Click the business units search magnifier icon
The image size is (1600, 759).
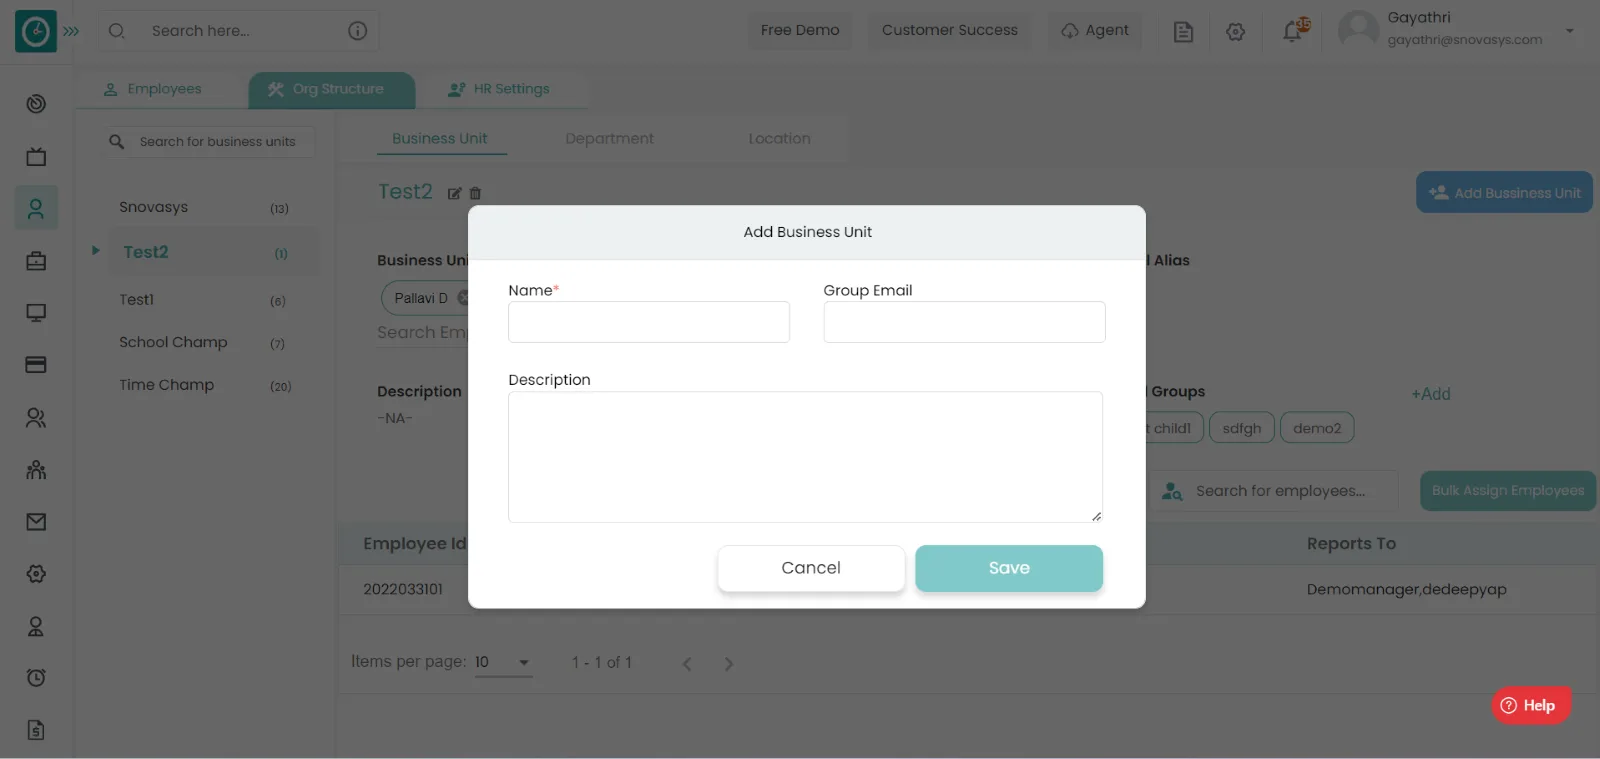[117, 142]
